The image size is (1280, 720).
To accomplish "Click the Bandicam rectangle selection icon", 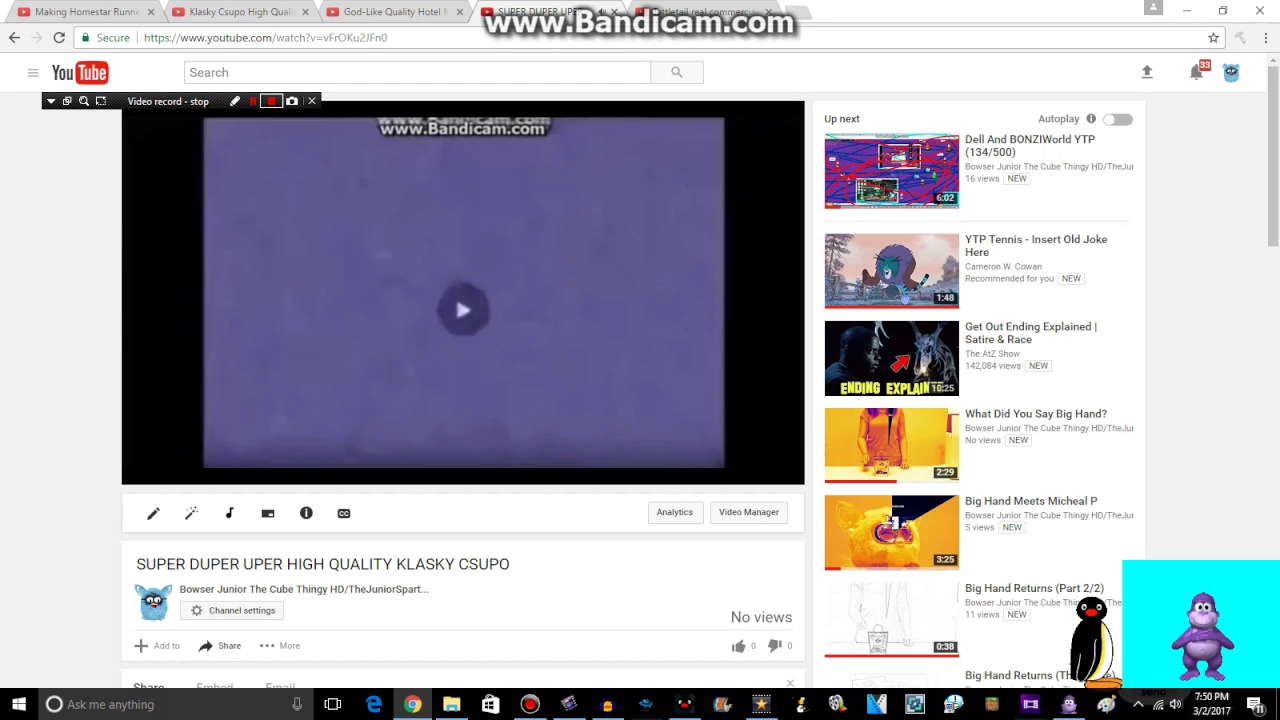I will (101, 101).
